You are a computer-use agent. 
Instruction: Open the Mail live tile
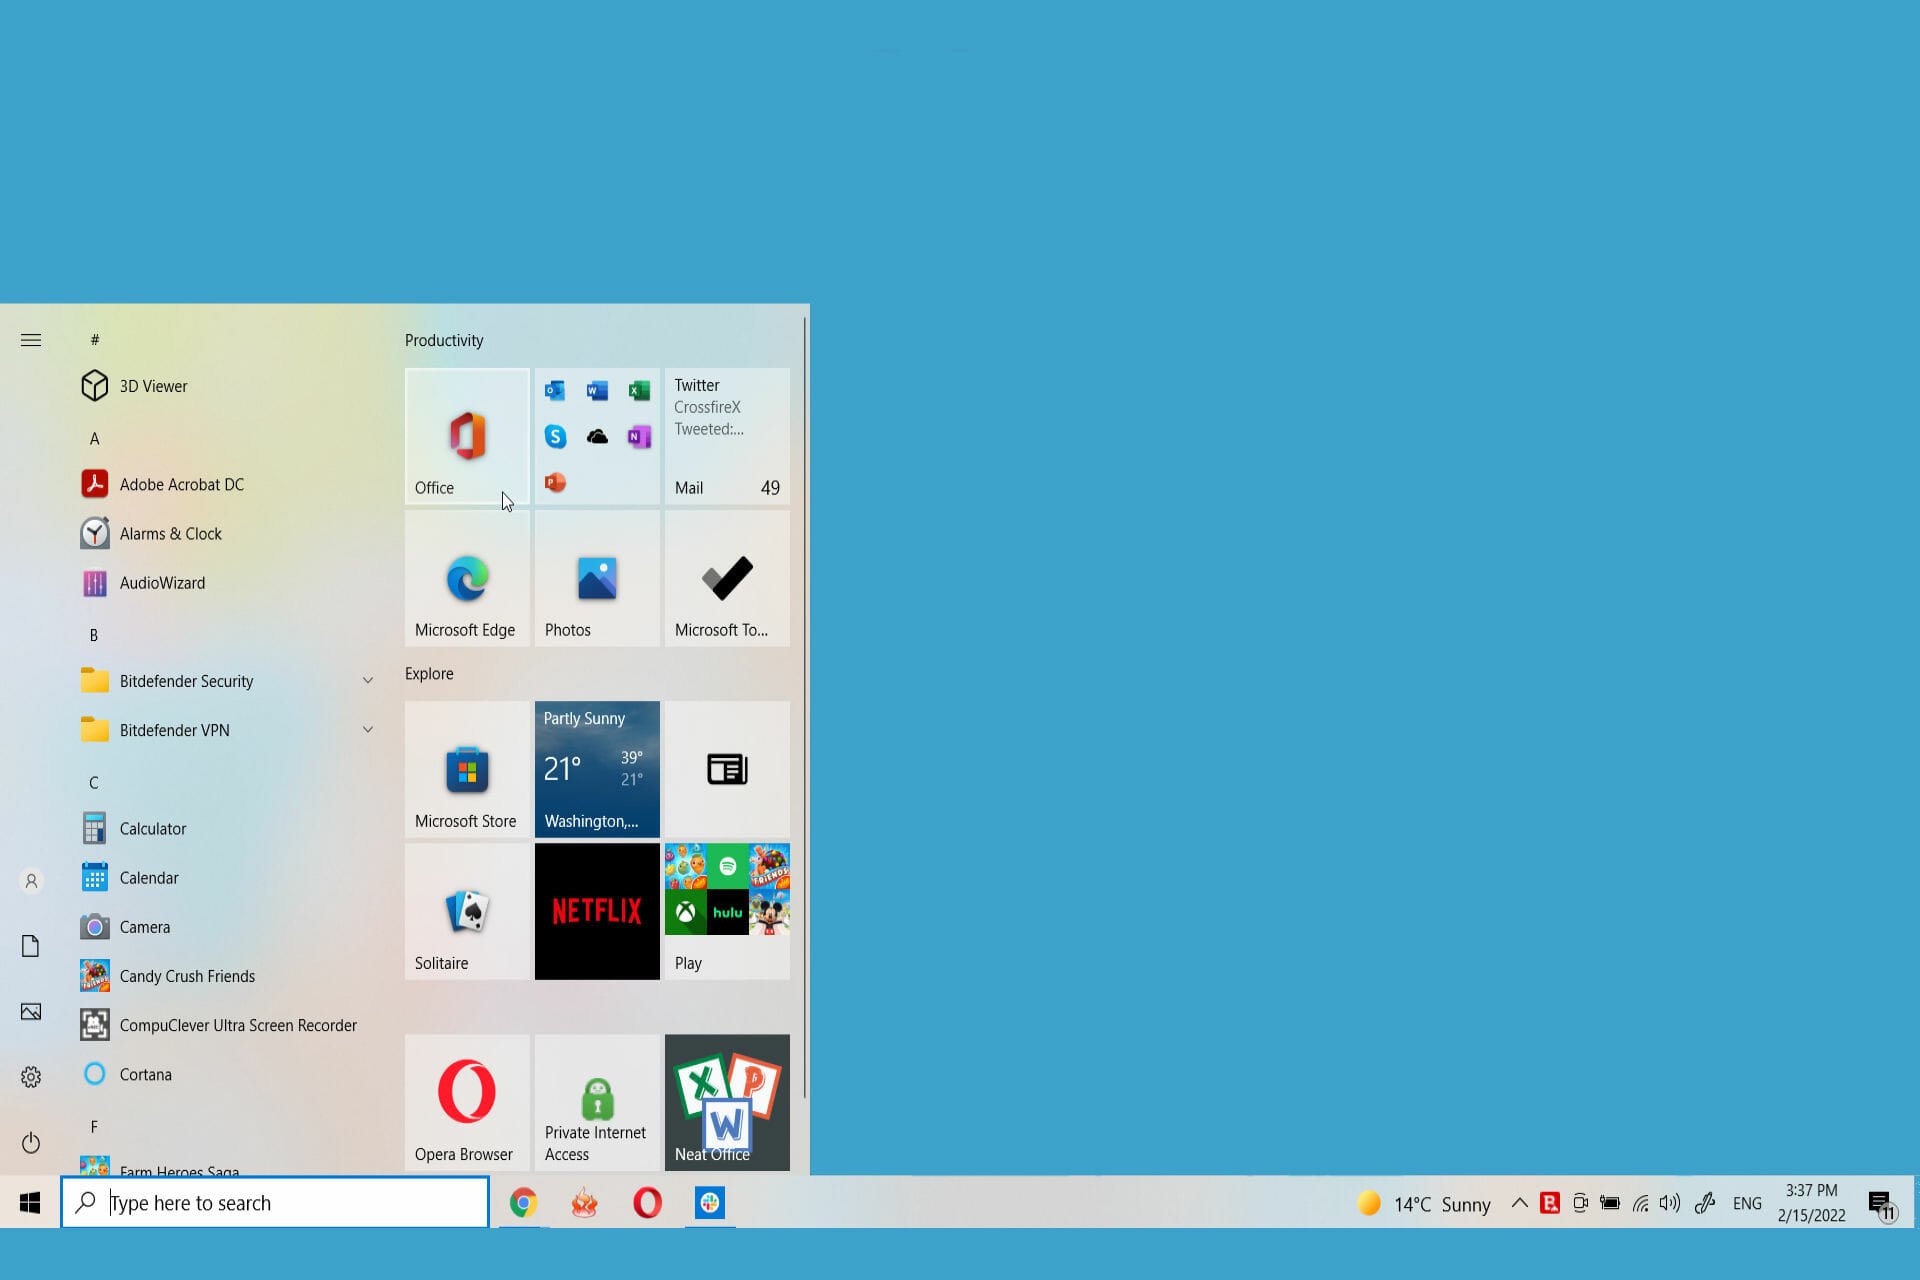tap(727, 436)
